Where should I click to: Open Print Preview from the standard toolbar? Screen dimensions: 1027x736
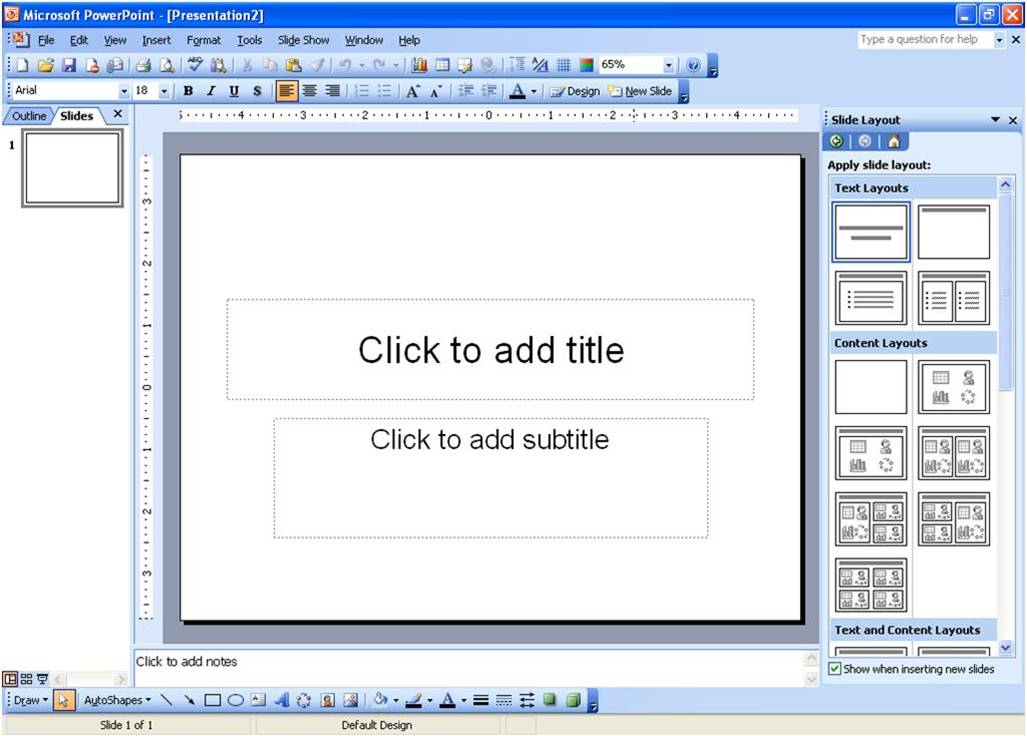[167, 65]
